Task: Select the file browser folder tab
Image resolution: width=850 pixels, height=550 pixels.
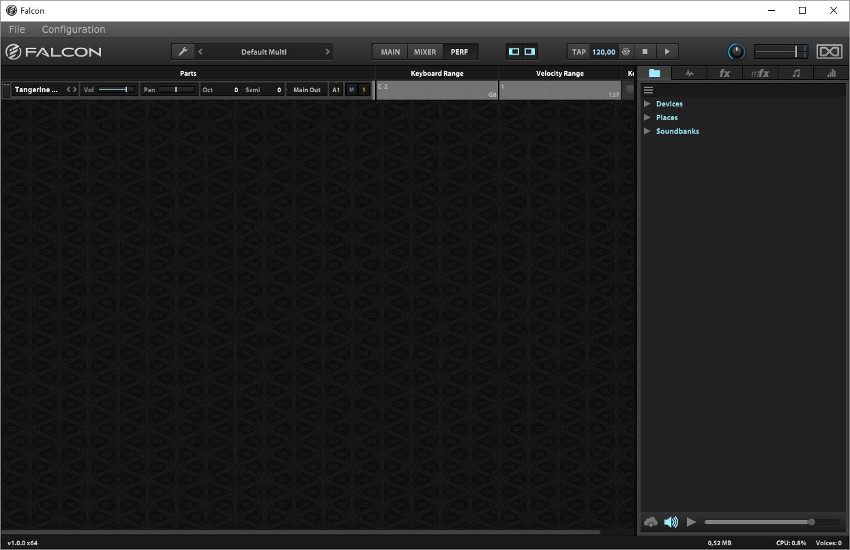Action: click(654, 73)
